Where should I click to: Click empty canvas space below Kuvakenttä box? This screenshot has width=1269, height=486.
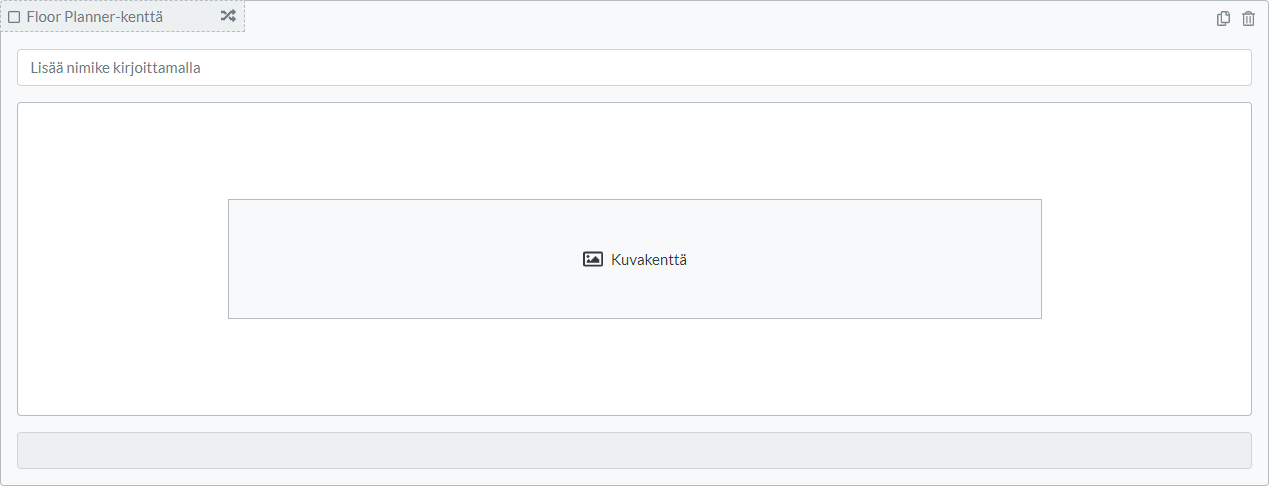[x=634, y=366]
